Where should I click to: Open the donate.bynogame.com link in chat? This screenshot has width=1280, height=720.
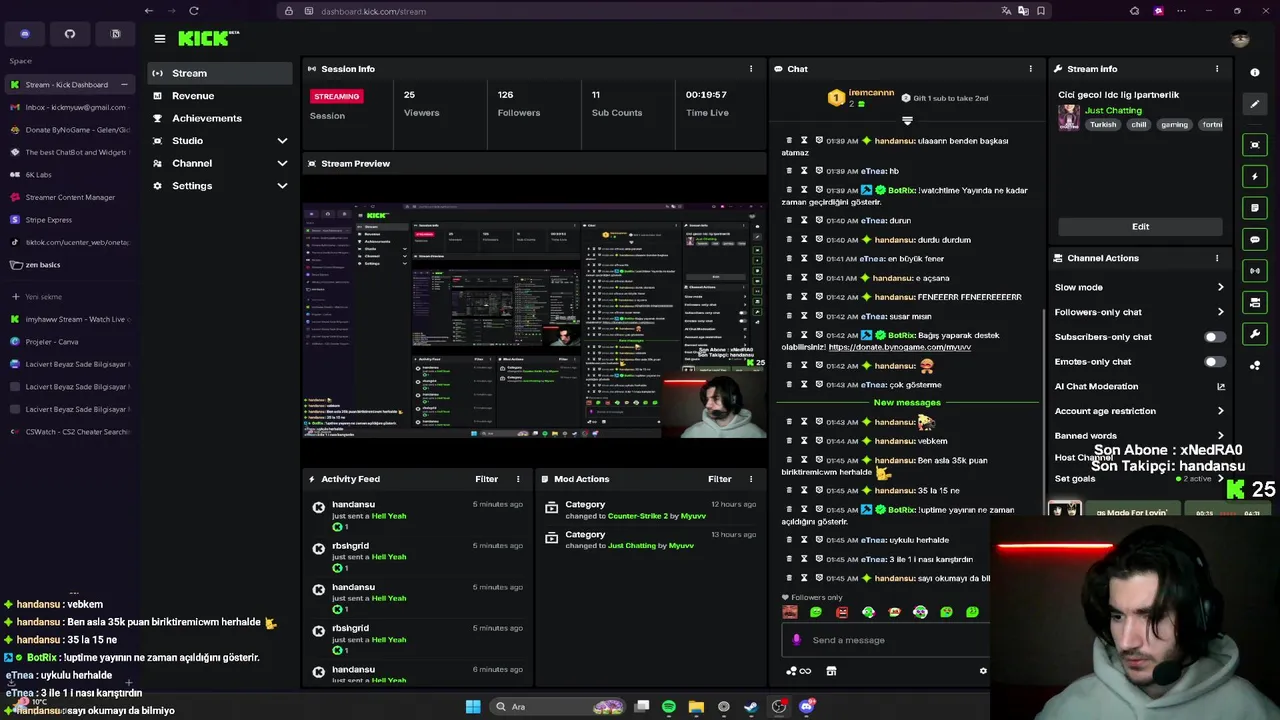(899, 347)
